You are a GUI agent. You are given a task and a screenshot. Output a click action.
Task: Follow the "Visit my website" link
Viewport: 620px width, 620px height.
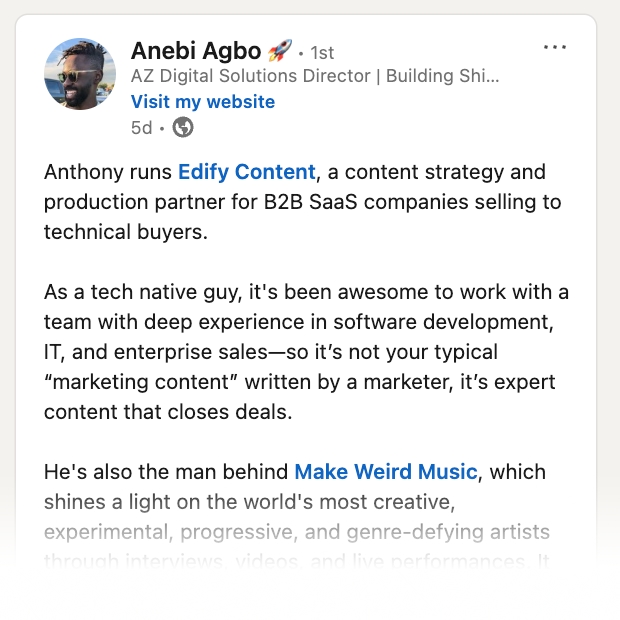(203, 102)
